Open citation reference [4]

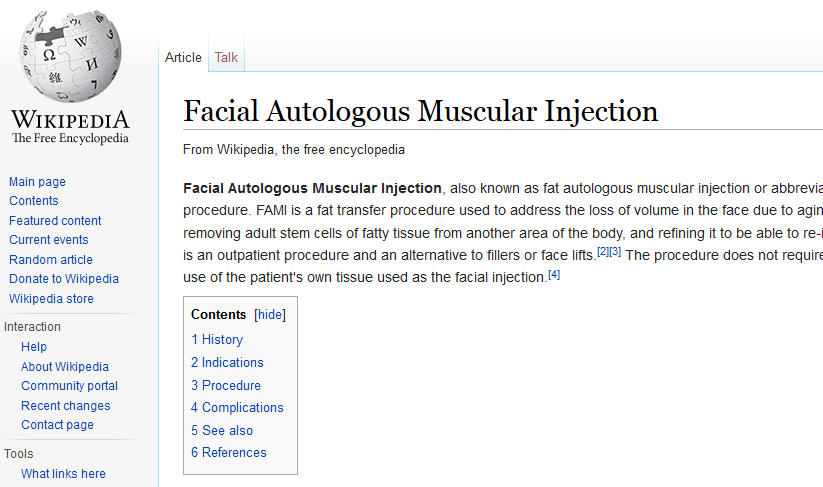[554, 274]
